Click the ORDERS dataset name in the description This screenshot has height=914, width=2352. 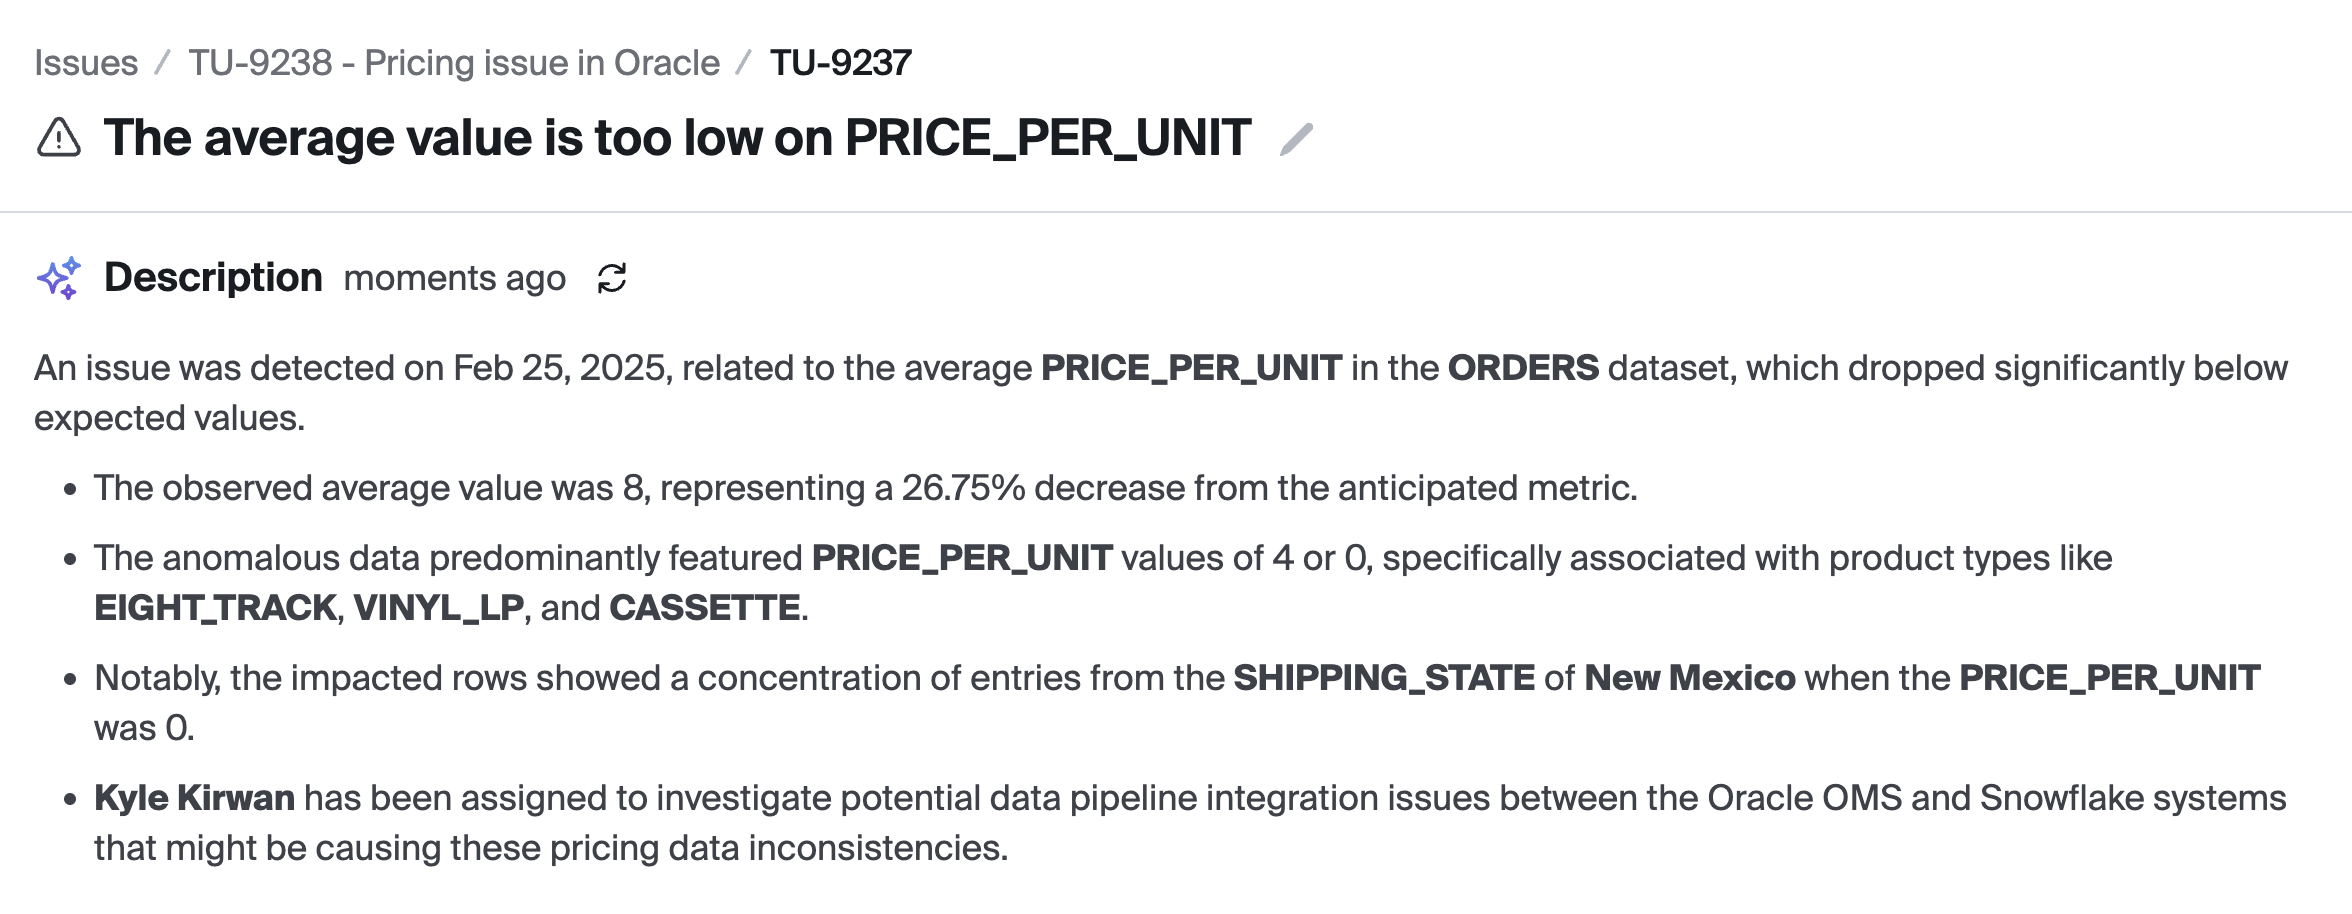click(1524, 368)
